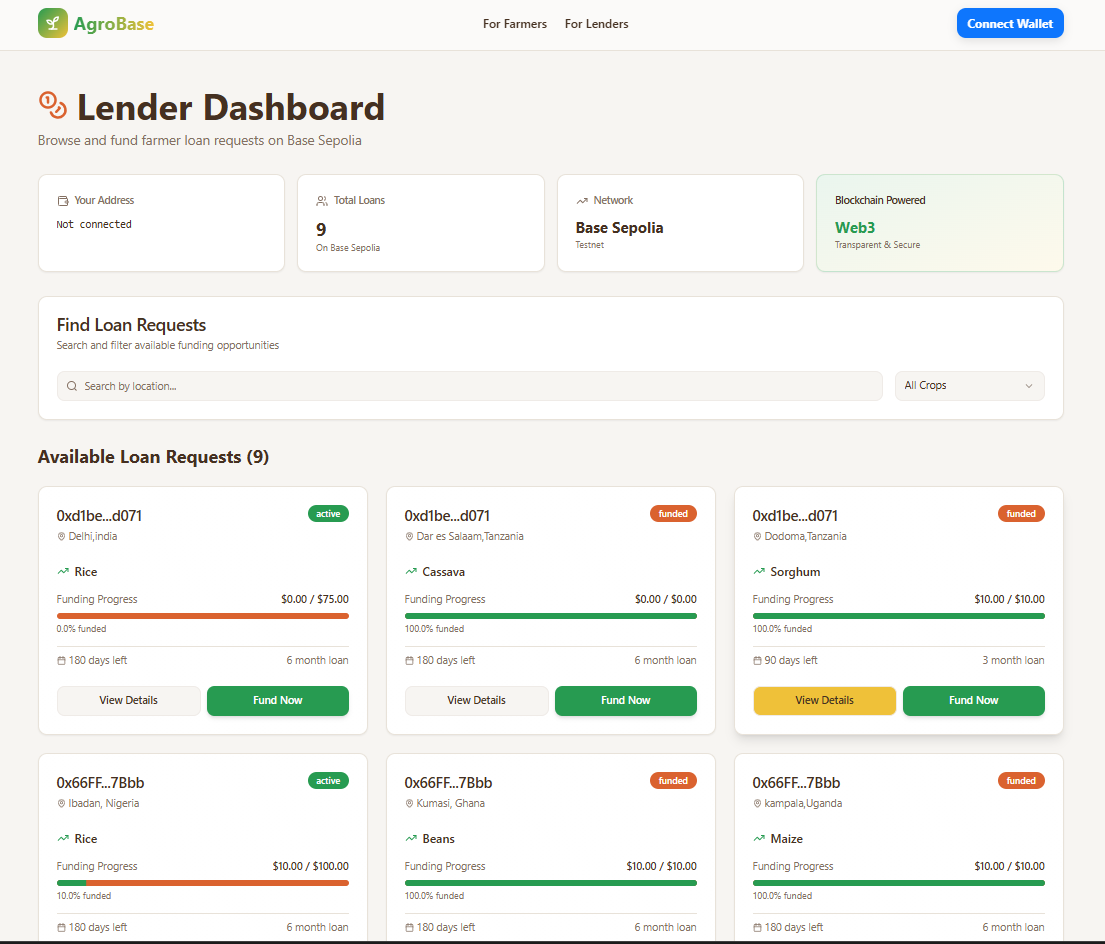Click the users icon next to Total Loans

(322, 201)
